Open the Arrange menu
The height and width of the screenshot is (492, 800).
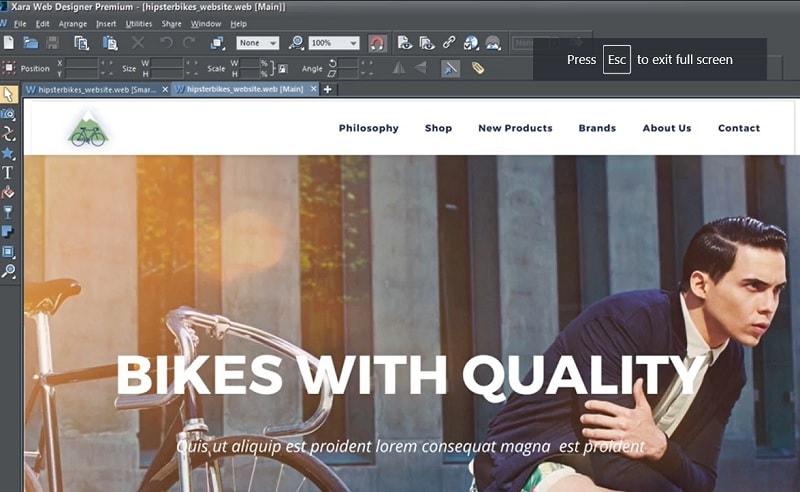click(72, 24)
